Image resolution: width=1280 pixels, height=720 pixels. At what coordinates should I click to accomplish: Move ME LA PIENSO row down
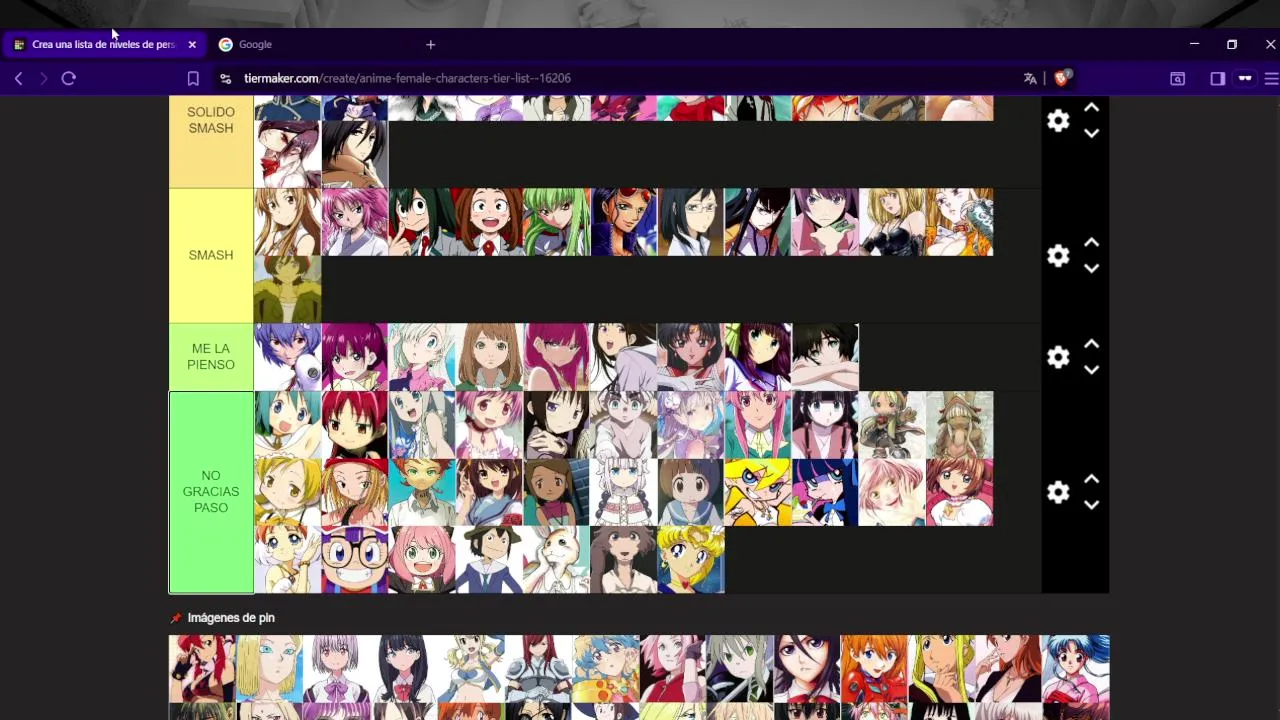click(1092, 369)
